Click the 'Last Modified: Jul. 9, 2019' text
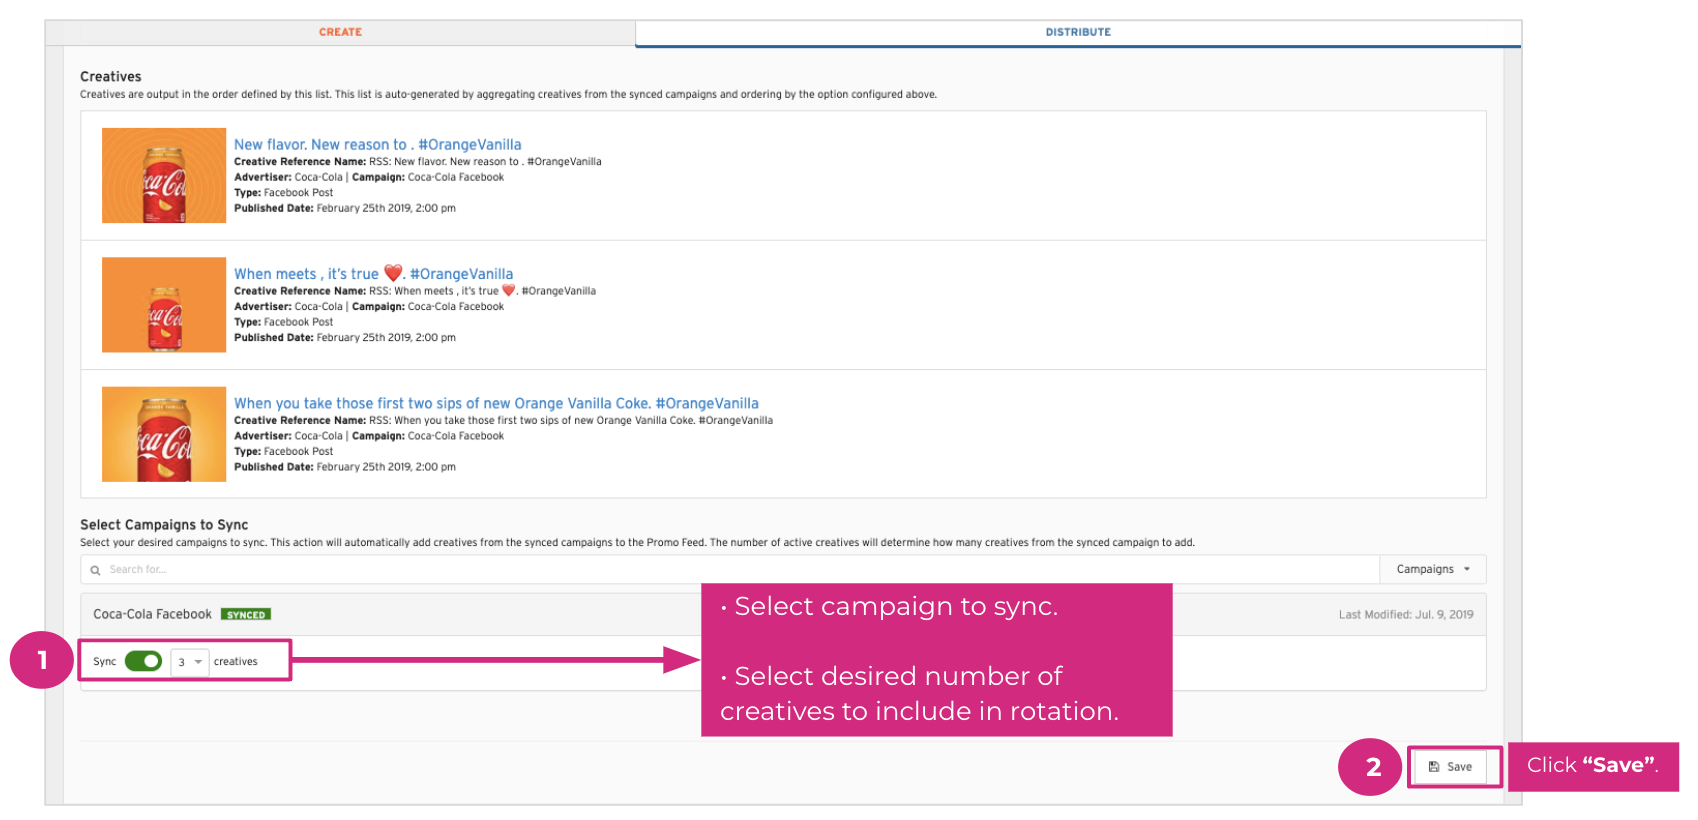 pyautogui.click(x=1405, y=615)
